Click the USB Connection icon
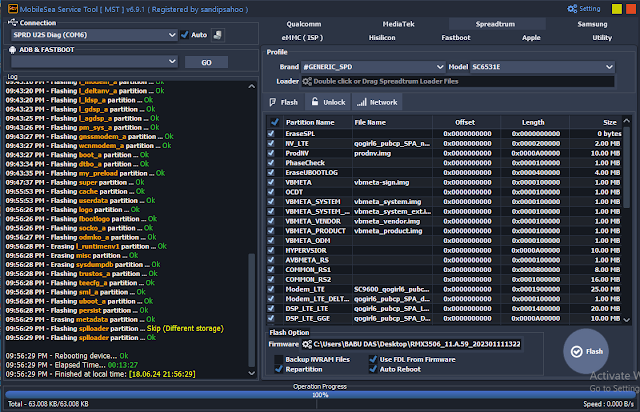This screenshot has height=412, width=640. (13, 22)
